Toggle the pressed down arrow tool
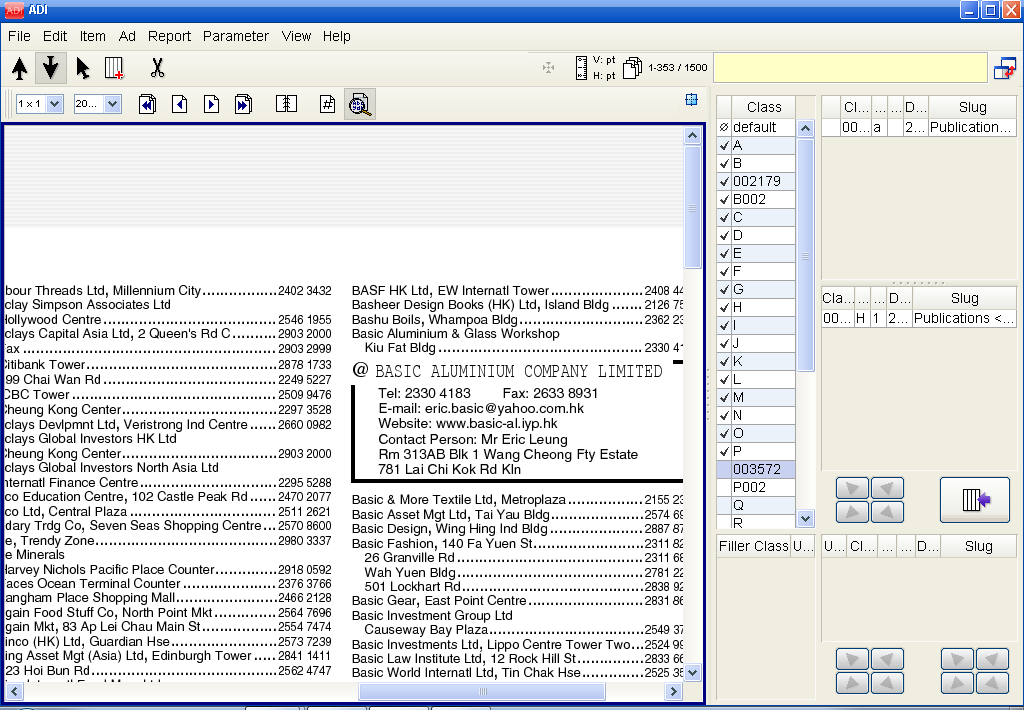 (x=50, y=68)
